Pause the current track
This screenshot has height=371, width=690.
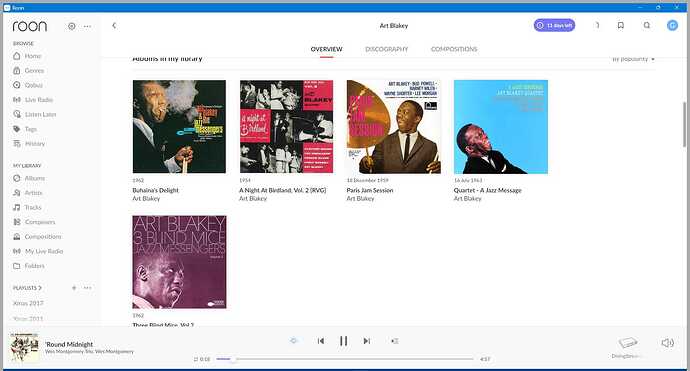(344, 341)
